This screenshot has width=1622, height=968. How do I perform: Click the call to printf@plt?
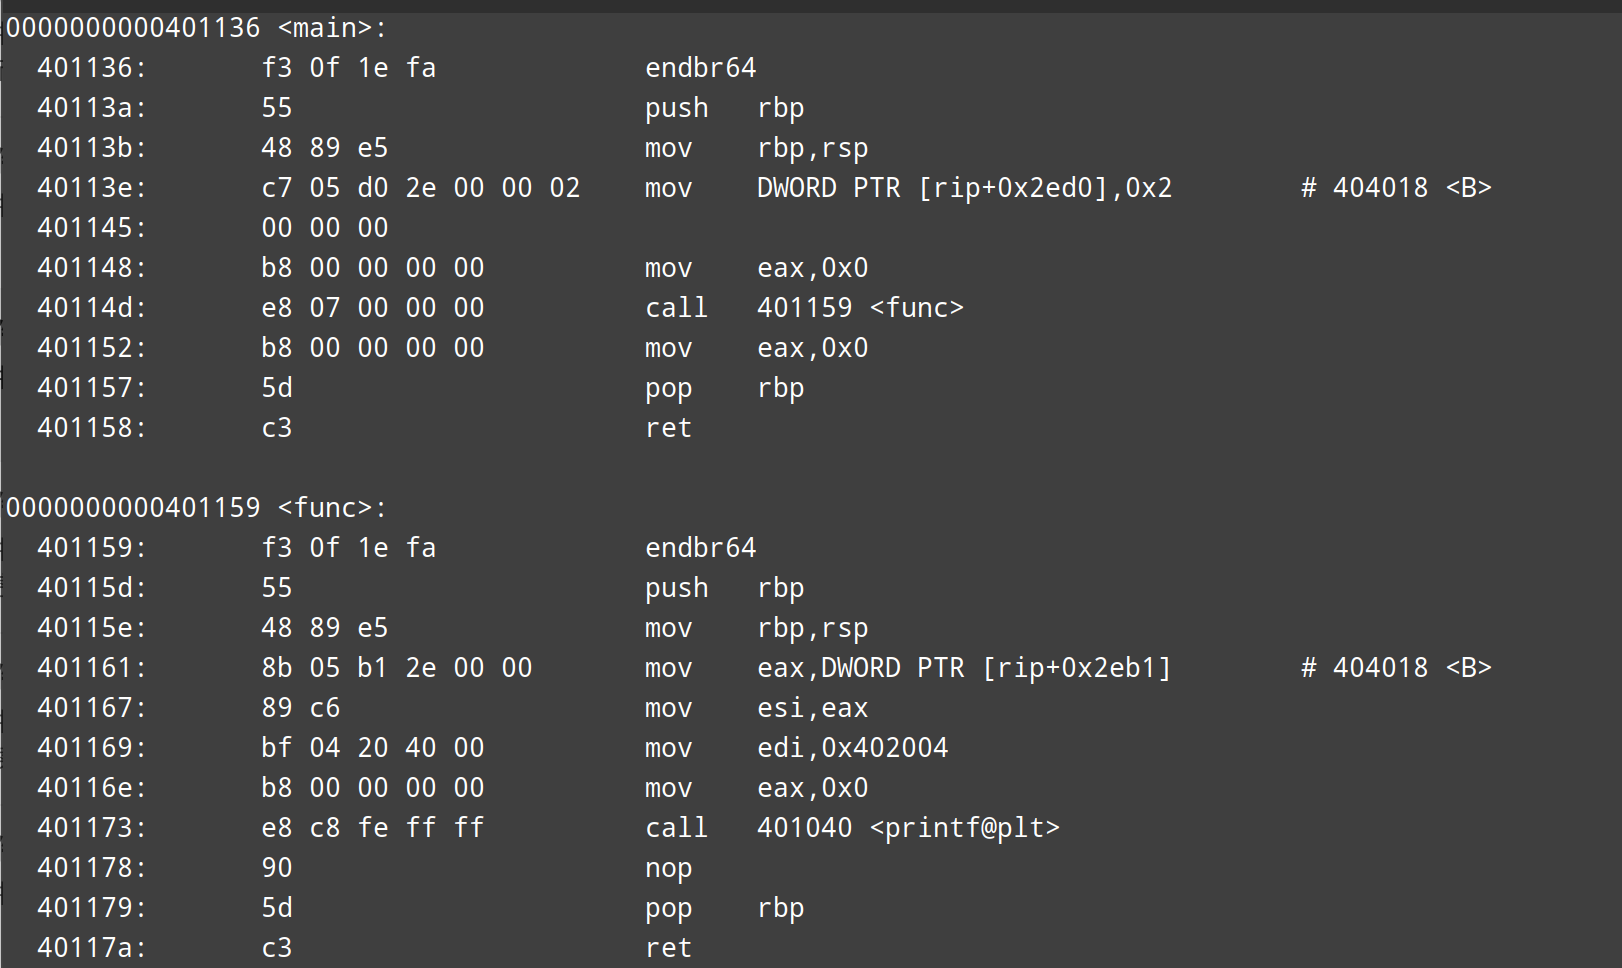click(852, 828)
